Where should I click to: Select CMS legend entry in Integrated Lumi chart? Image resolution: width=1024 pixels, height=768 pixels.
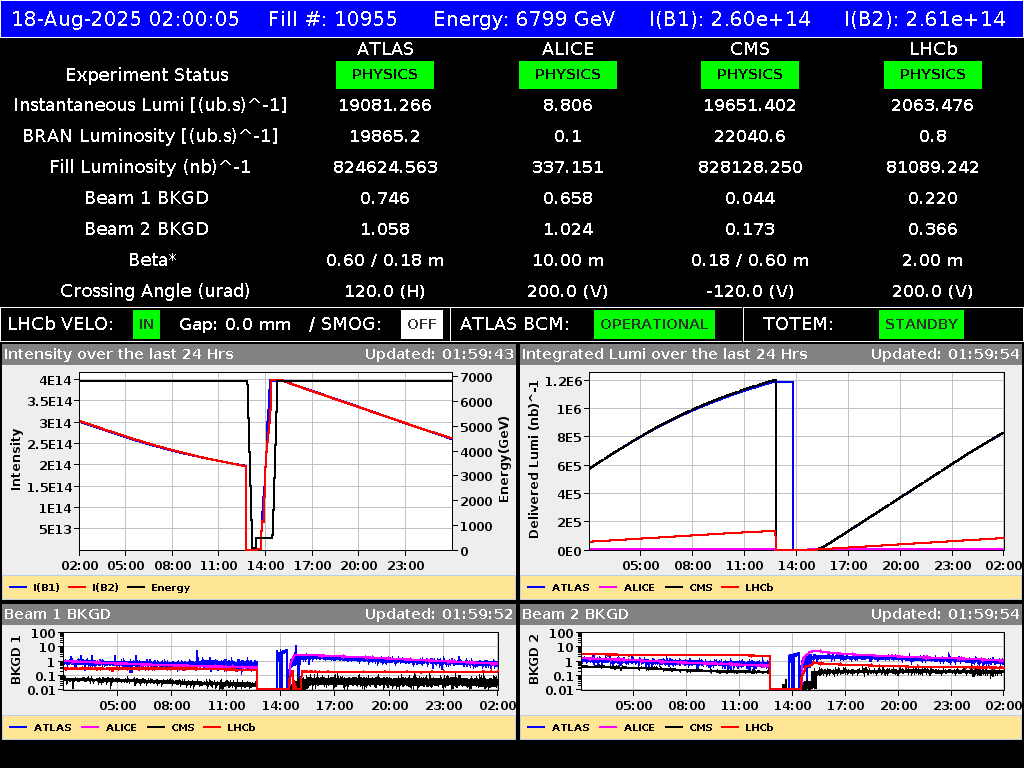(689, 587)
